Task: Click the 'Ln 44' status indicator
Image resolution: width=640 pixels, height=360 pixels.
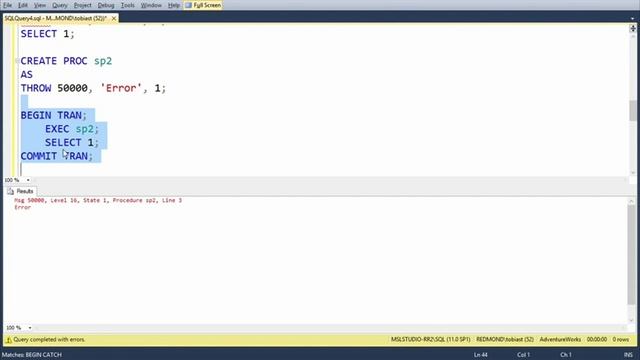Action: click(x=481, y=355)
